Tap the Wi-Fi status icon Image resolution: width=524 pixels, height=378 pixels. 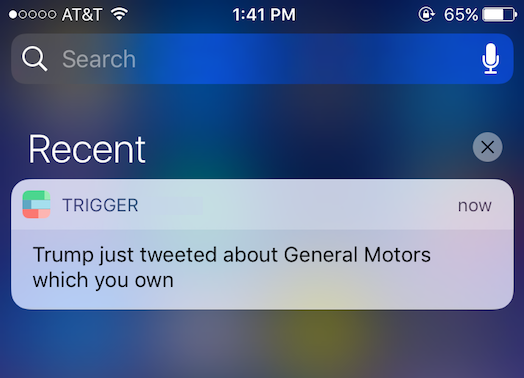pyautogui.click(x=119, y=14)
